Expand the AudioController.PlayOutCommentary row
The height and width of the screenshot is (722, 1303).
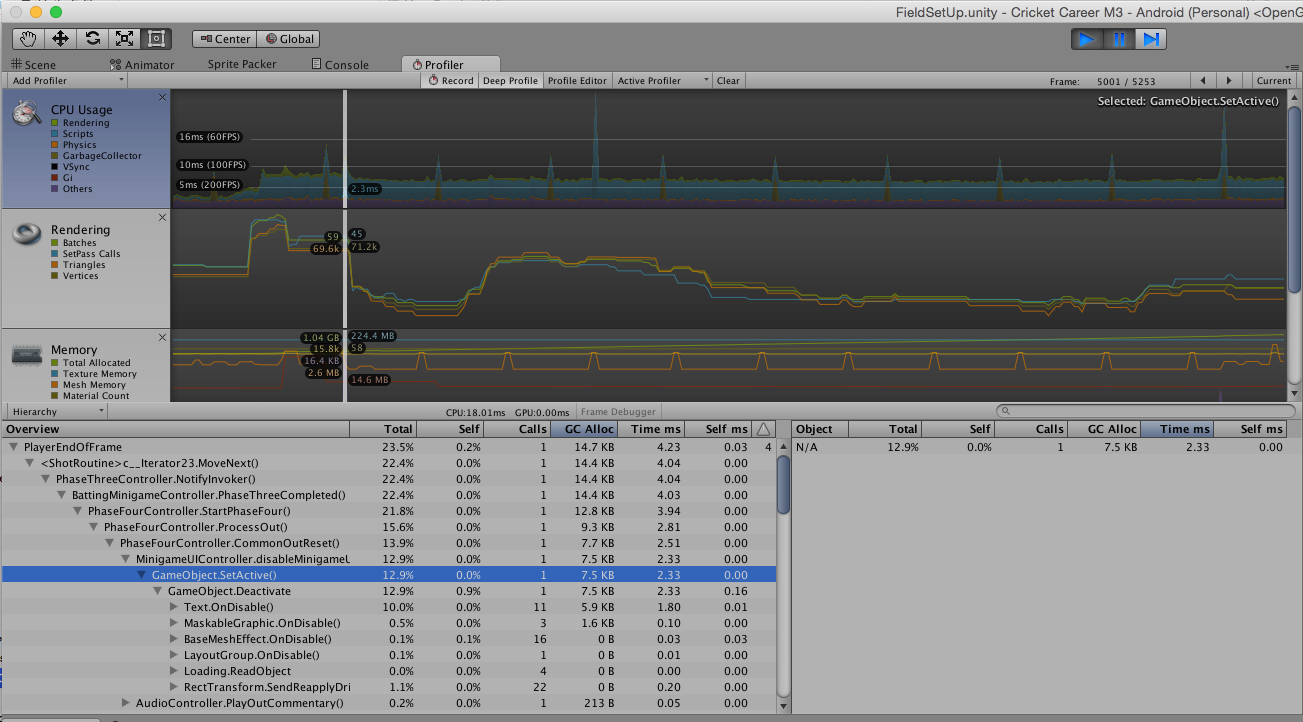tap(126, 703)
